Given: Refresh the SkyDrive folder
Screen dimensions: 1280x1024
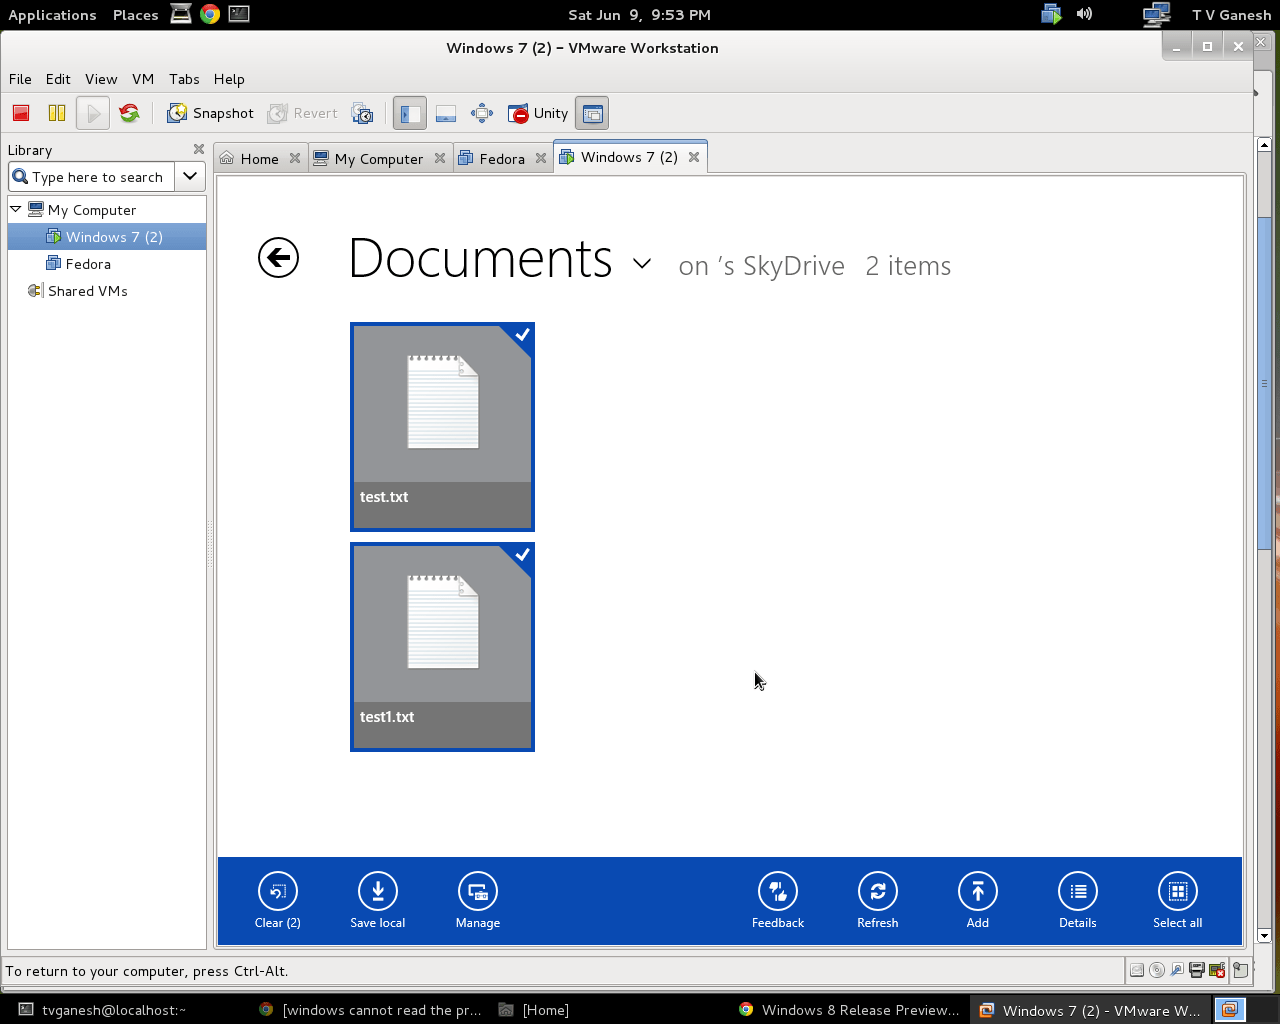Looking at the screenshot, I should (x=878, y=901).
